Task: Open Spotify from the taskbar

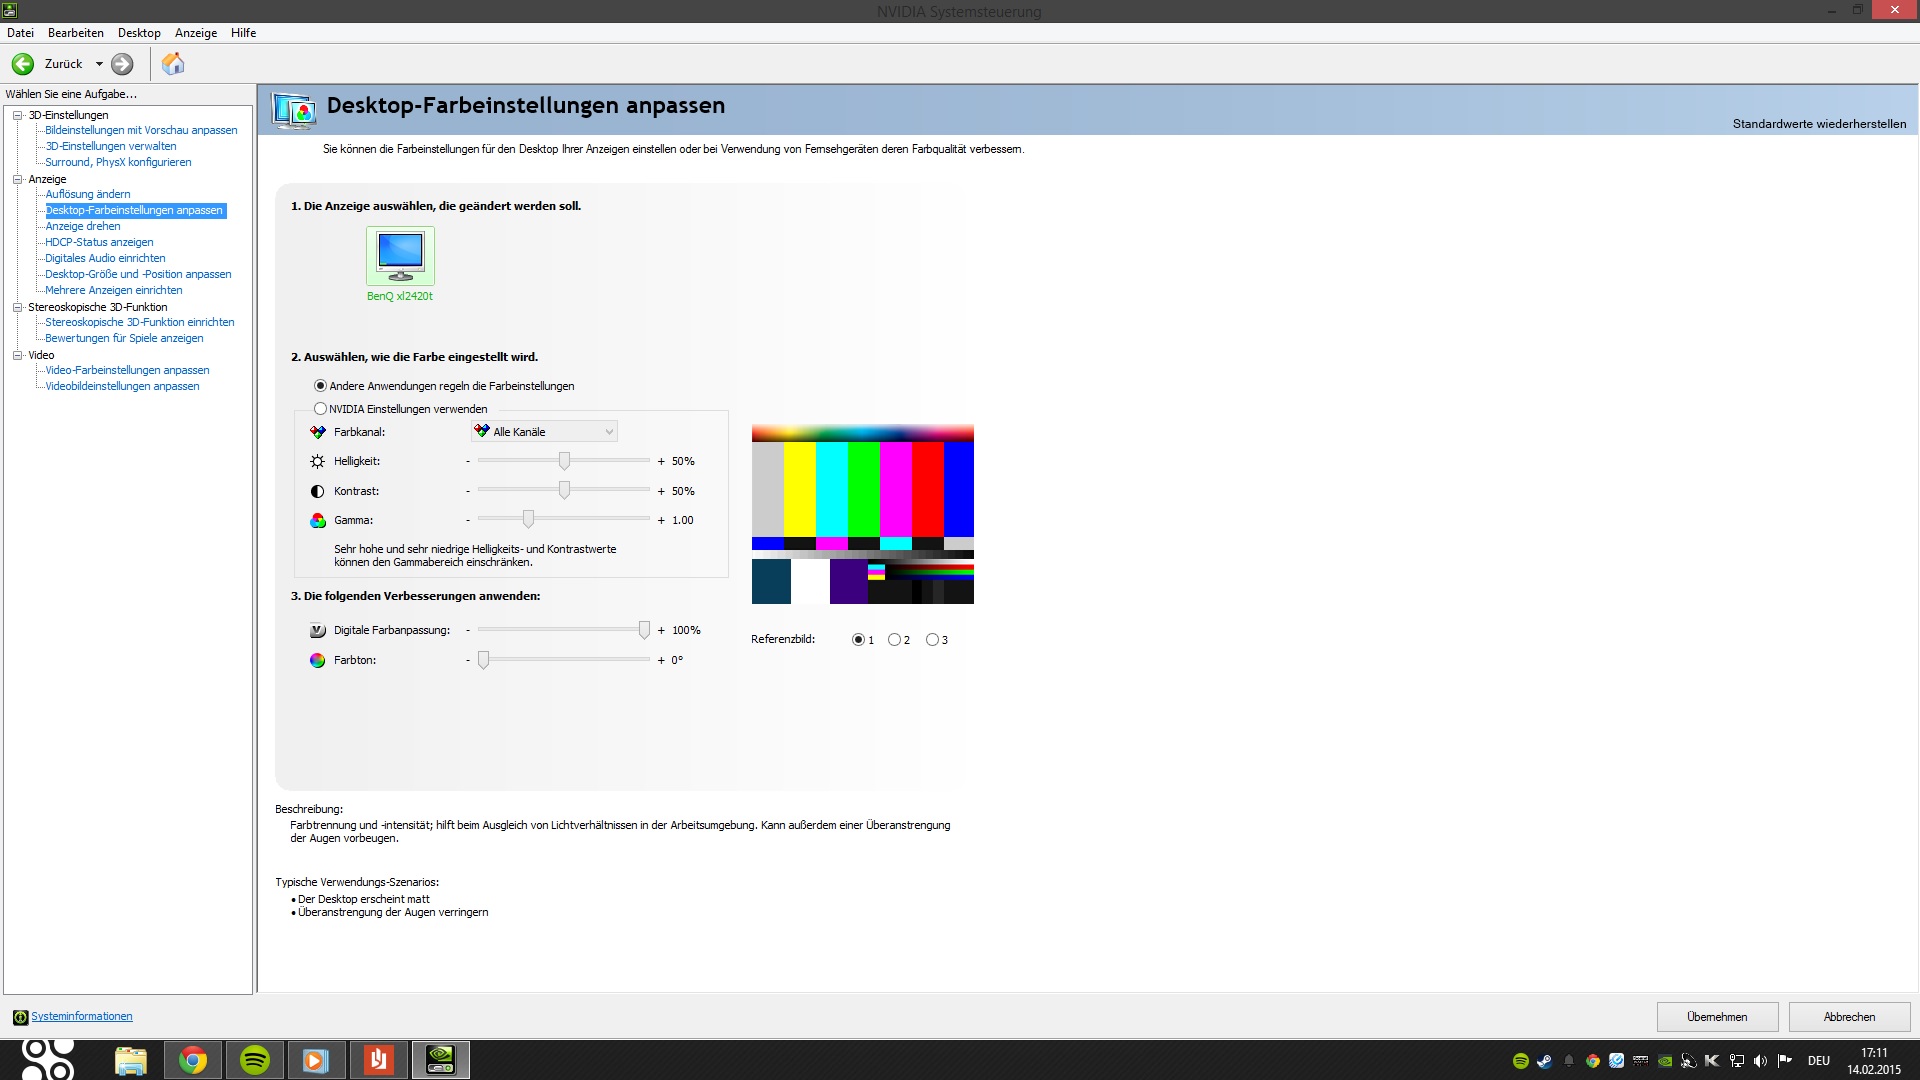Action: tap(255, 1060)
